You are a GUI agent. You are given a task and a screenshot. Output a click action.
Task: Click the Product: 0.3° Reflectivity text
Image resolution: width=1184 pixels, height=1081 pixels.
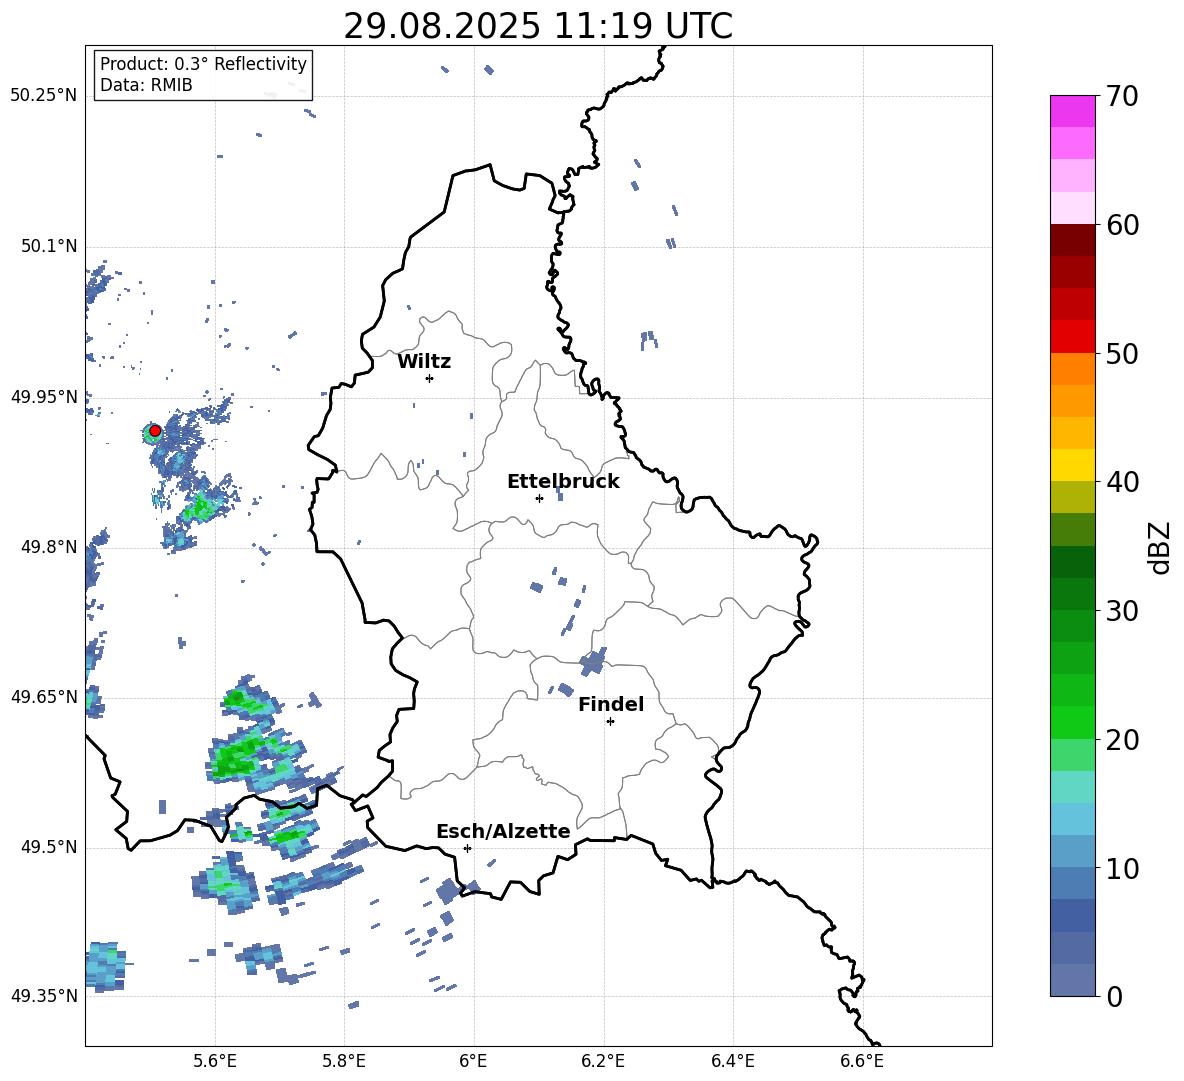pyautogui.click(x=203, y=64)
